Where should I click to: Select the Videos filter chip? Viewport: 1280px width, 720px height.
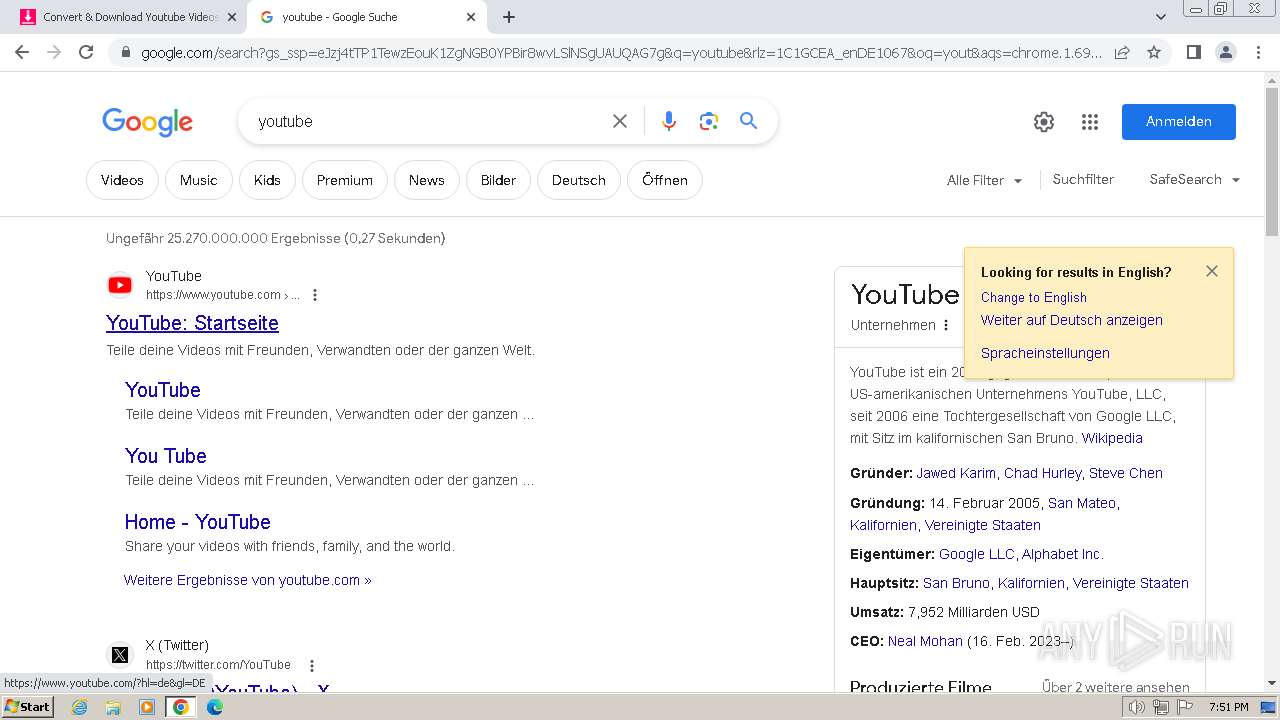[x=122, y=180]
